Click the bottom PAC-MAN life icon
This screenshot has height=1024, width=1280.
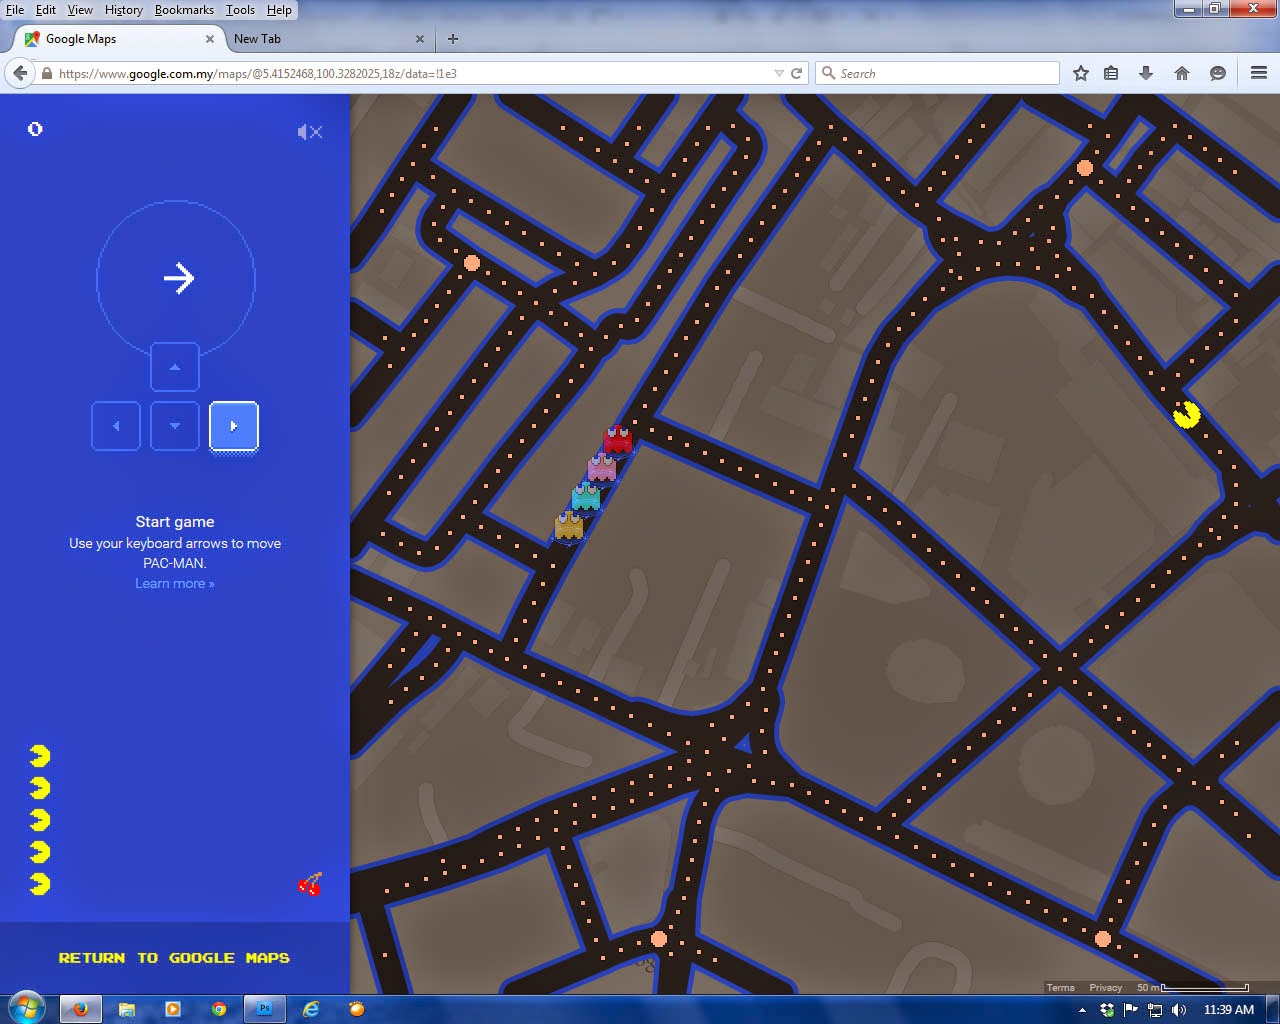40,884
